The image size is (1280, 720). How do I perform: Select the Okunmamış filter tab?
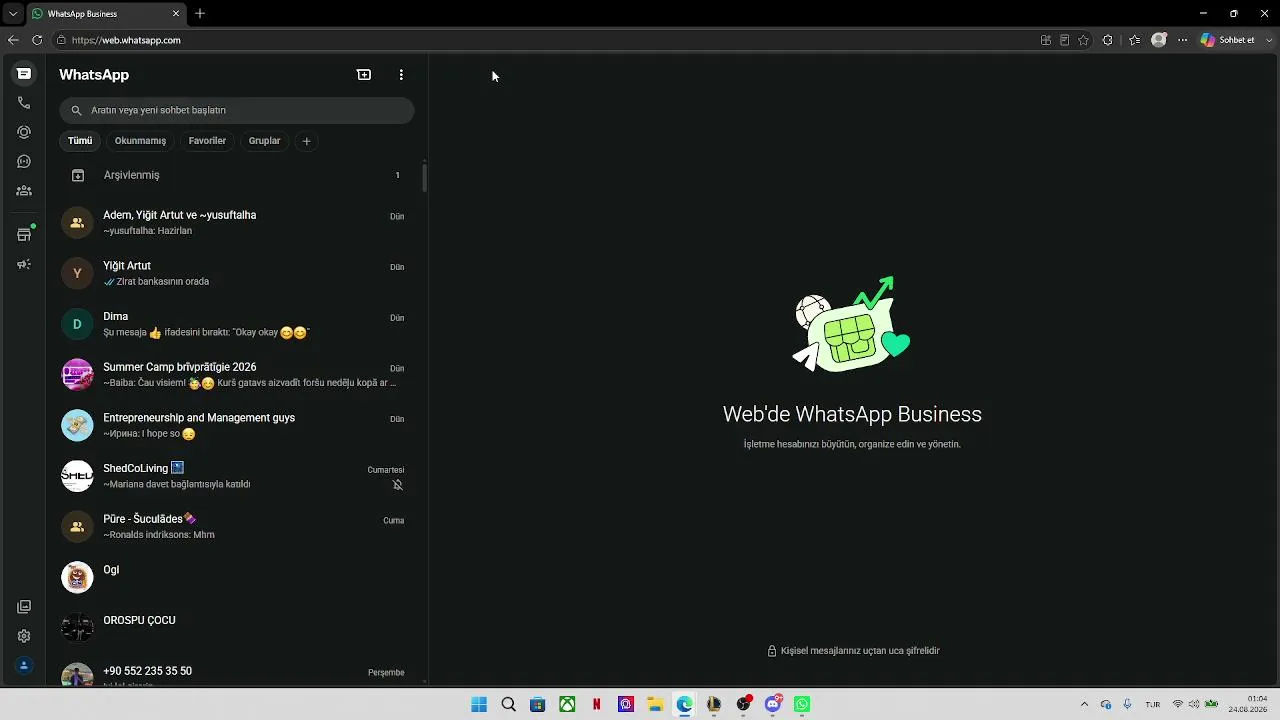coord(140,141)
